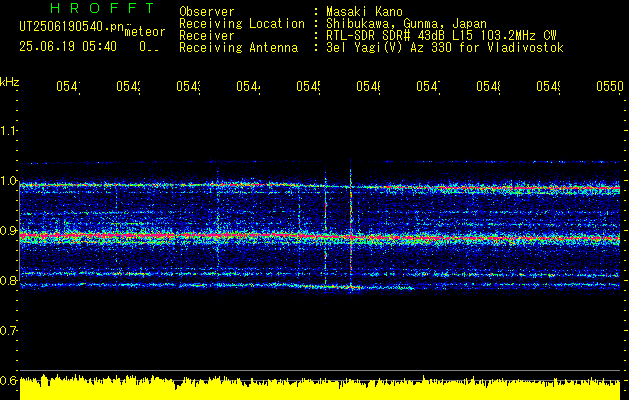Click the Receiver label
This screenshot has height=400, width=629.
pos(207,36)
